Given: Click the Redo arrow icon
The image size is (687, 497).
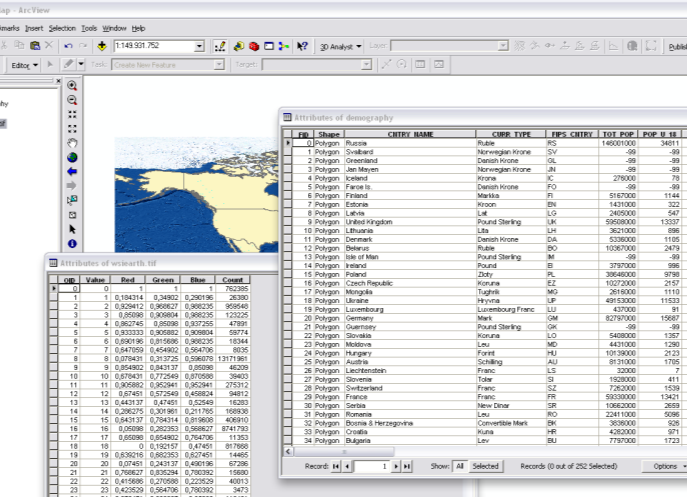Looking at the screenshot, I should coord(83,46).
